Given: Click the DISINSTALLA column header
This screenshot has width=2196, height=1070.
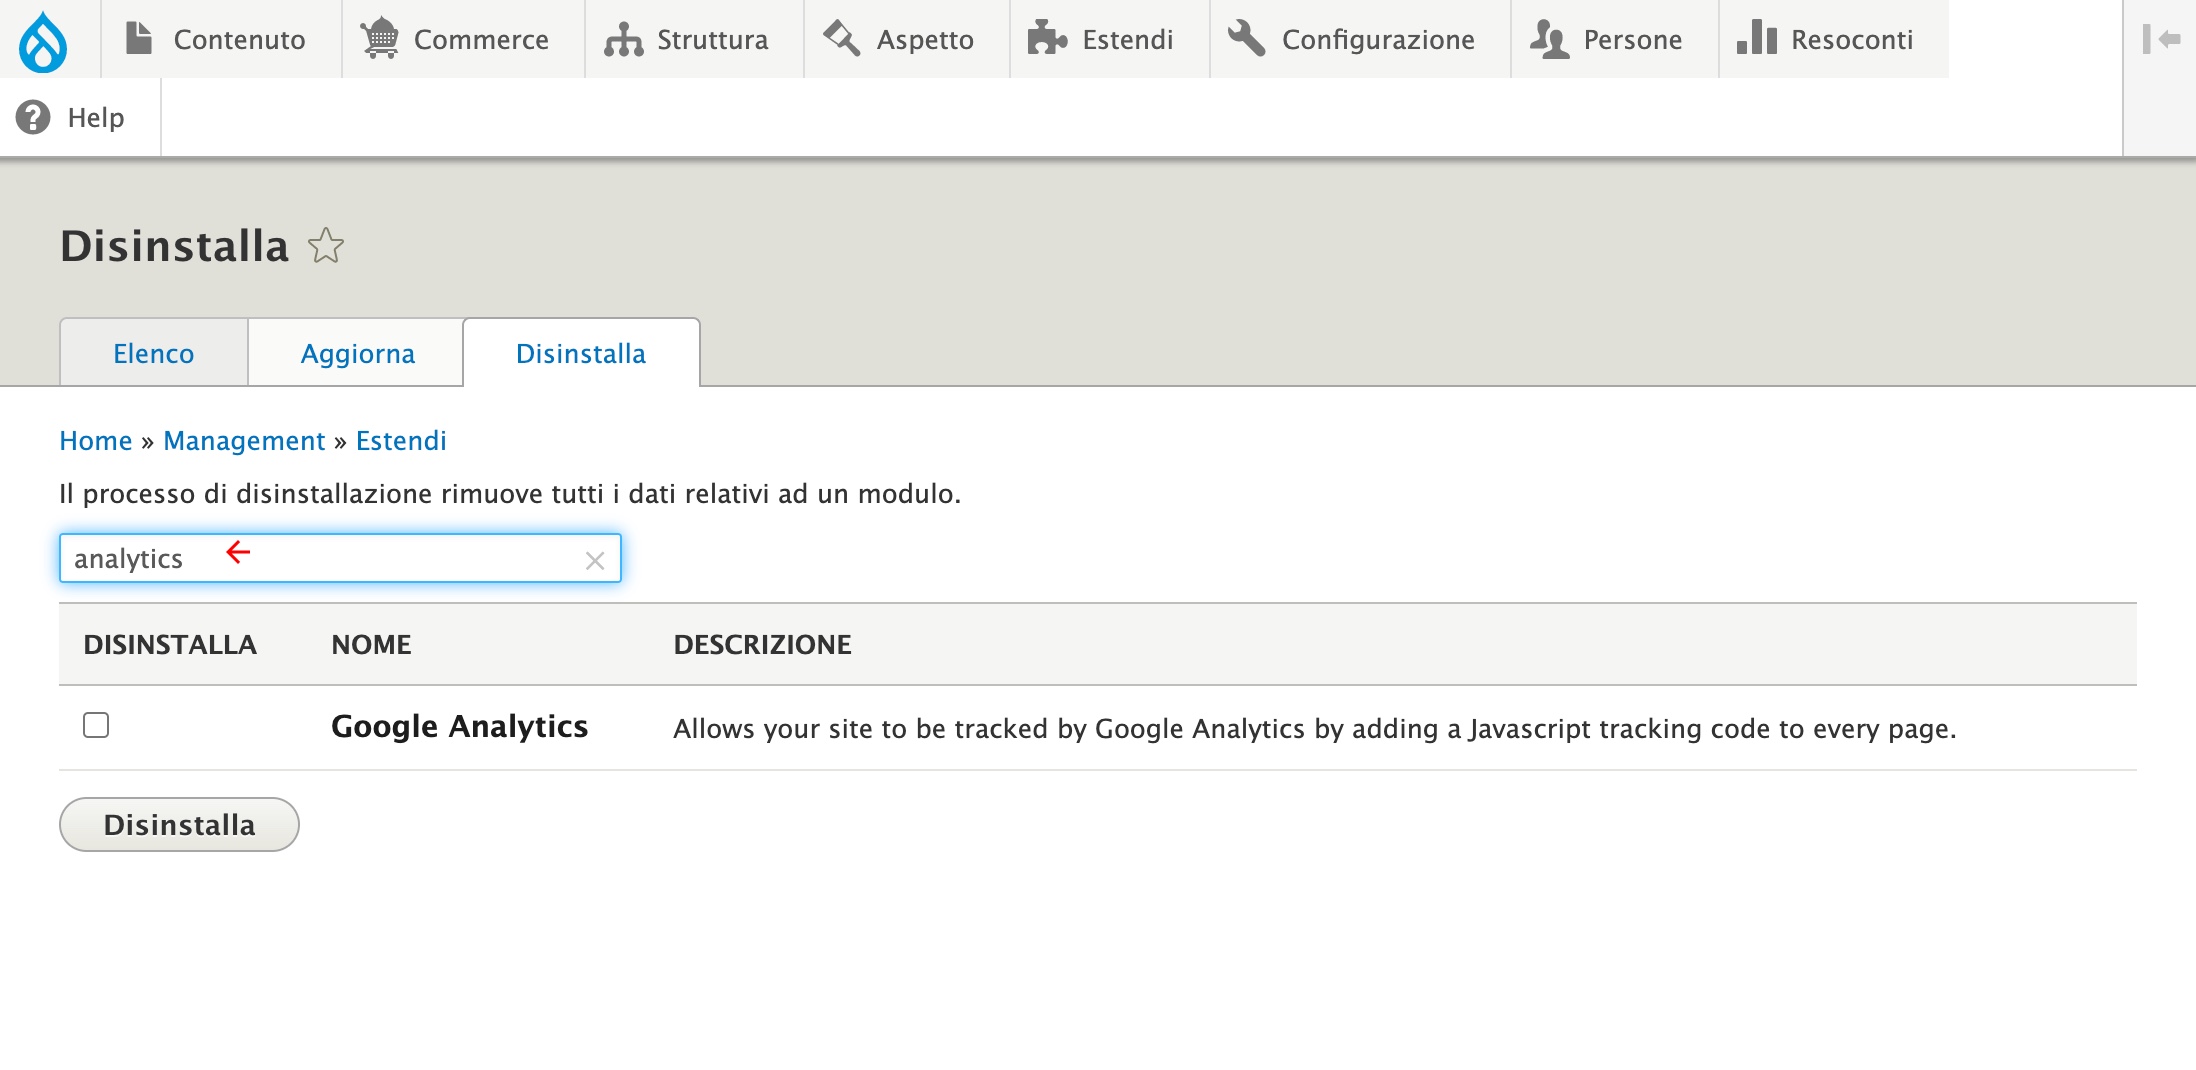Looking at the screenshot, I should [x=170, y=644].
